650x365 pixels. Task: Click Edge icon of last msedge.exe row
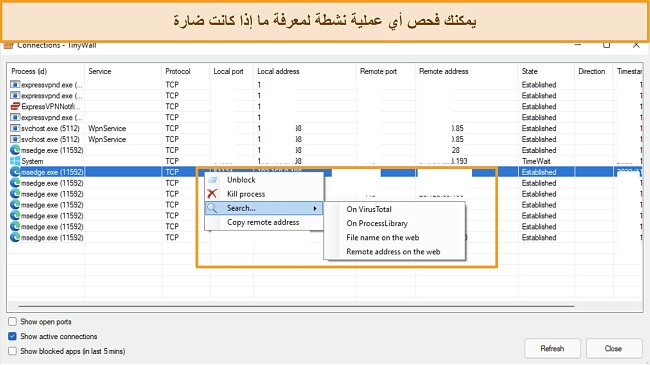pos(15,237)
